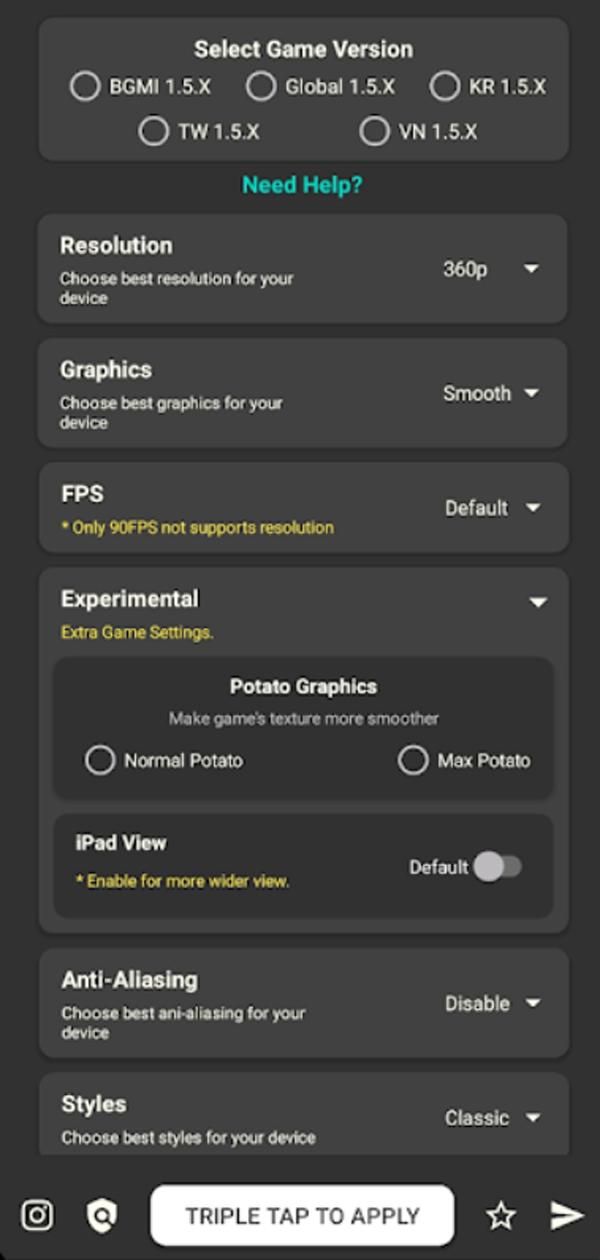Select Global 1.5.X game version

320,87
